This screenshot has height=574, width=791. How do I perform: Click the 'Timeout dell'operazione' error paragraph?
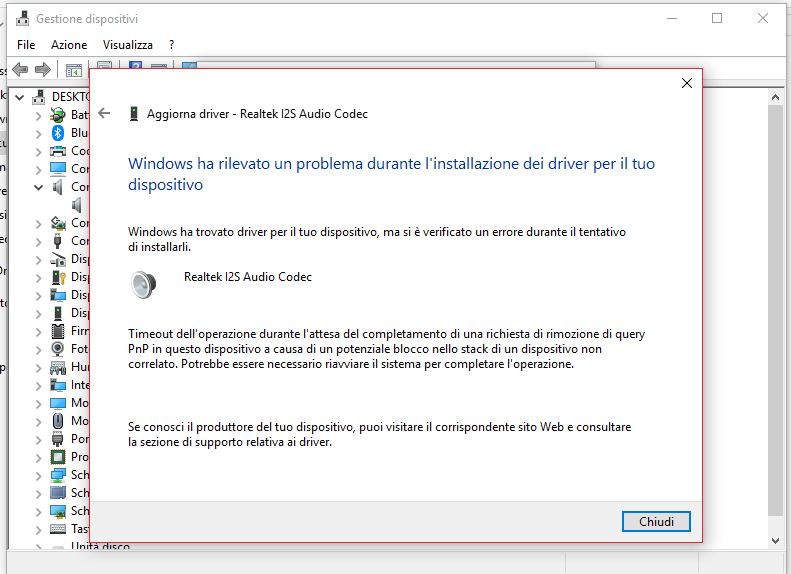pos(386,349)
